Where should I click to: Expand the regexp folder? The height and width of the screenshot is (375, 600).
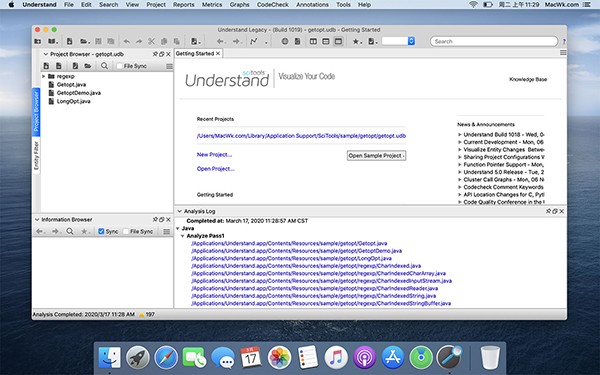44,76
